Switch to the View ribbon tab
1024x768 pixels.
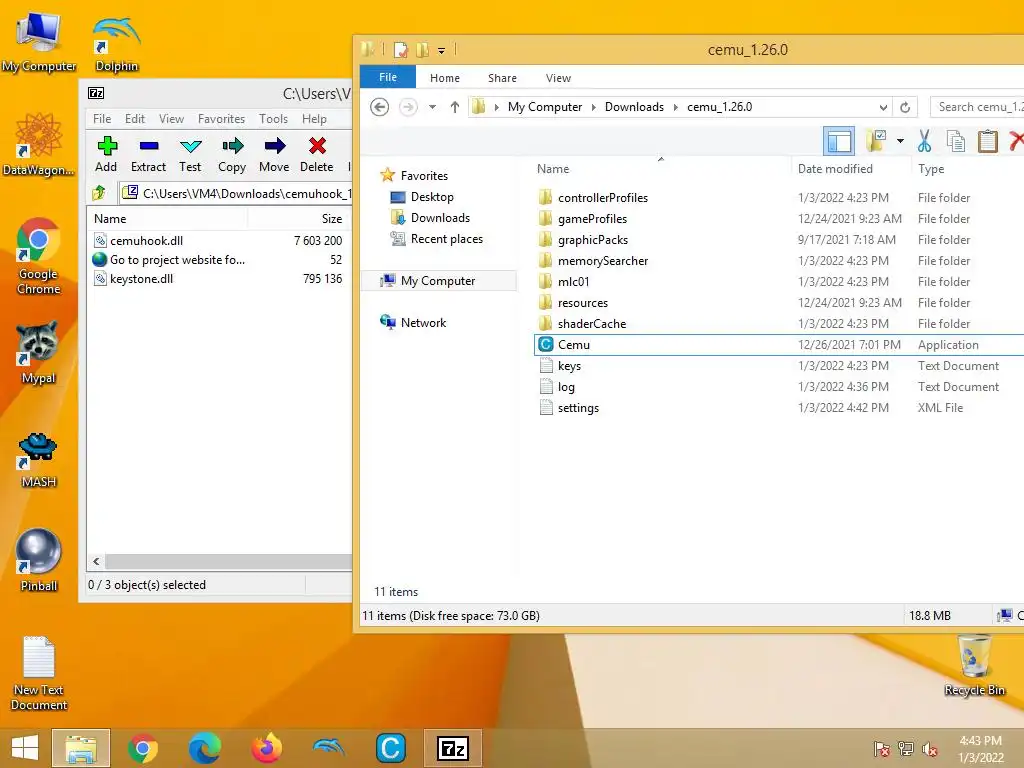pos(558,78)
